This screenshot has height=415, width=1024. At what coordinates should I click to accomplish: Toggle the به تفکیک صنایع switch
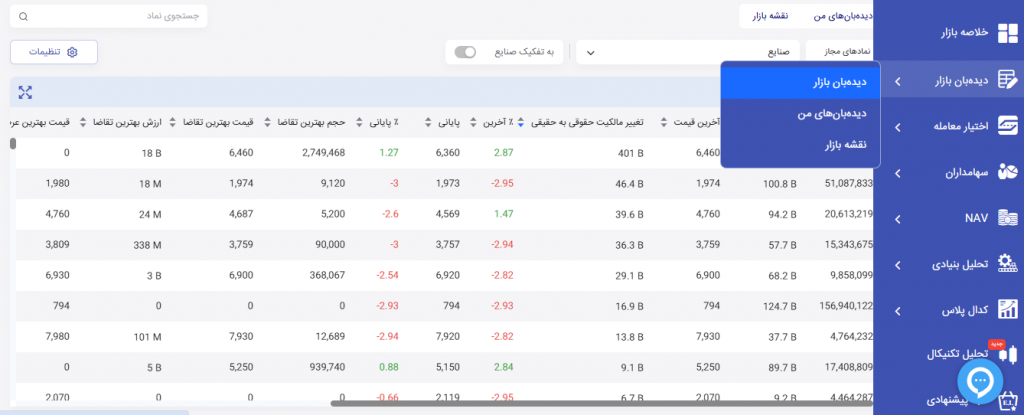pyautogui.click(x=465, y=52)
